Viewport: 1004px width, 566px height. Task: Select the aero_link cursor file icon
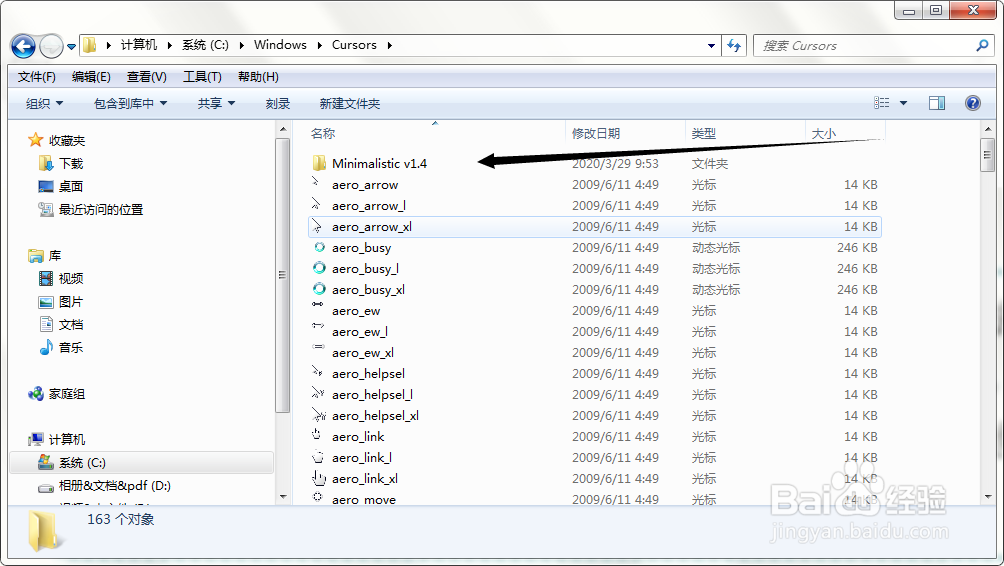click(316, 434)
